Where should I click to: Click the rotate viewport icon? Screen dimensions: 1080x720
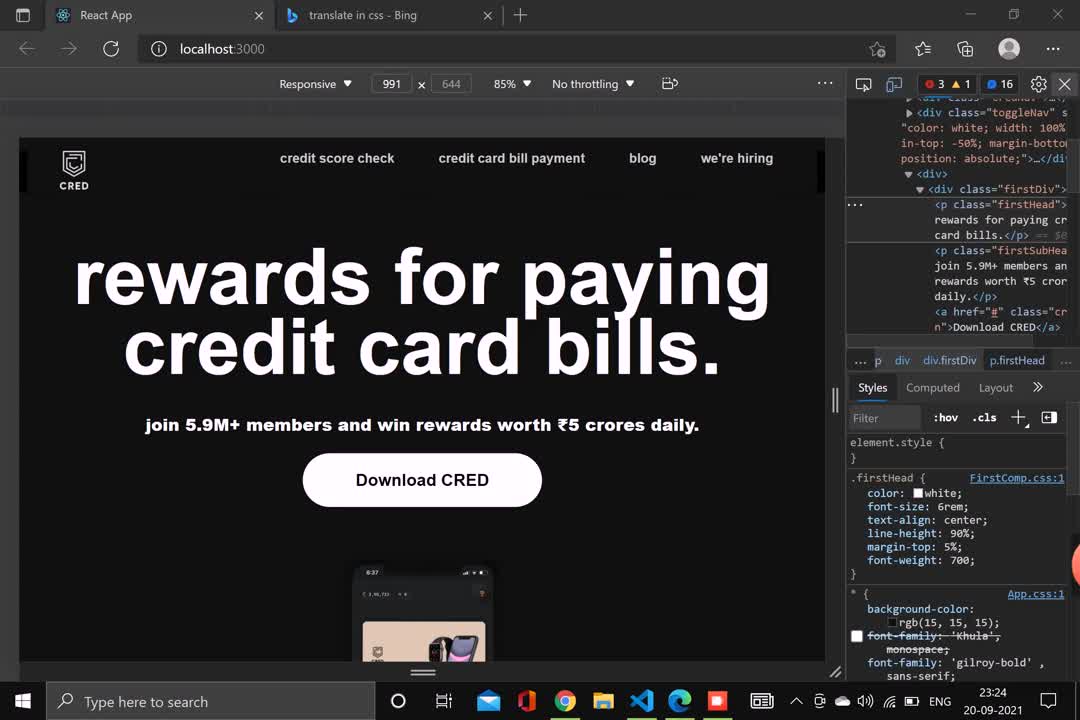click(670, 84)
